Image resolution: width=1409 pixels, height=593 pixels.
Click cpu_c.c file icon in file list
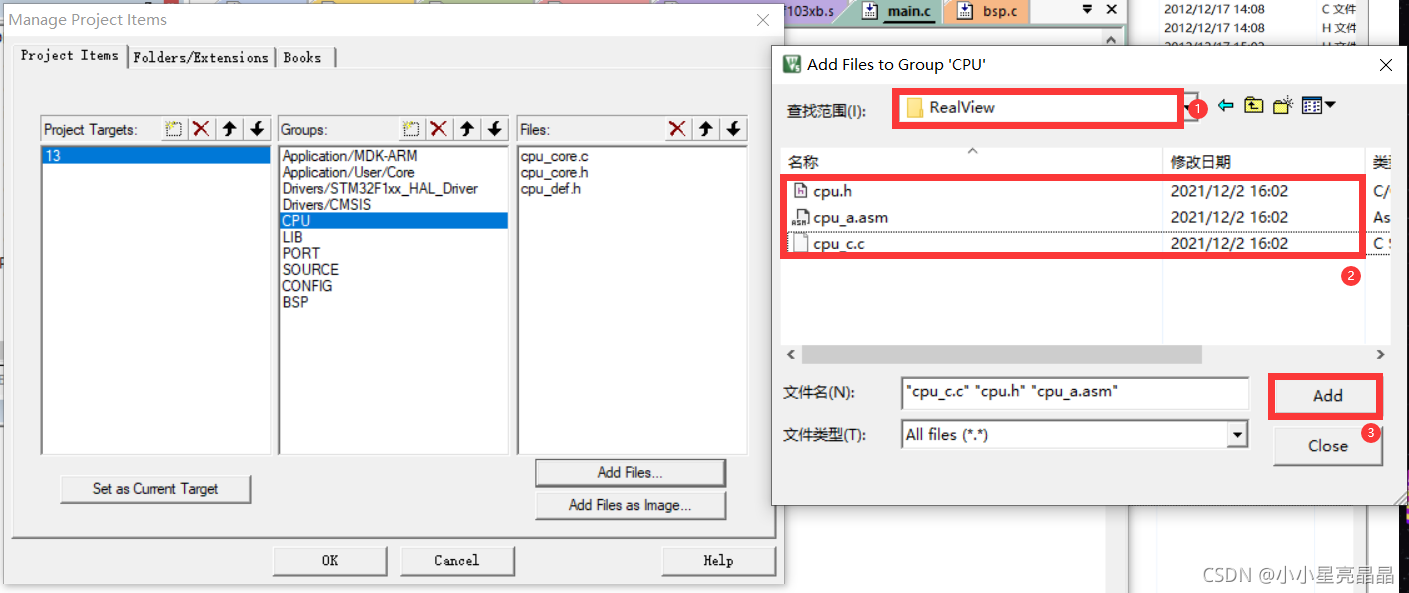(800, 243)
